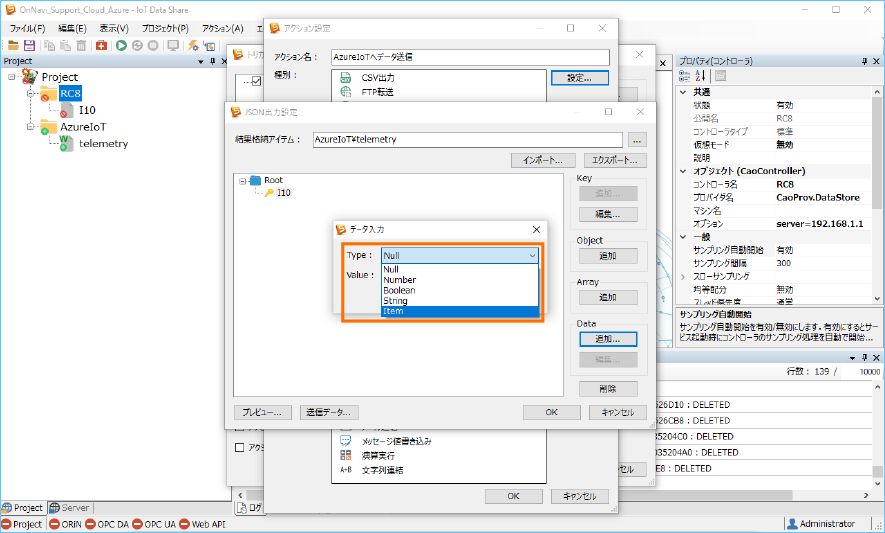The image size is (885, 533).
Task: Click the monitor icon in the toolbar
Action: [x=173, y=45]
